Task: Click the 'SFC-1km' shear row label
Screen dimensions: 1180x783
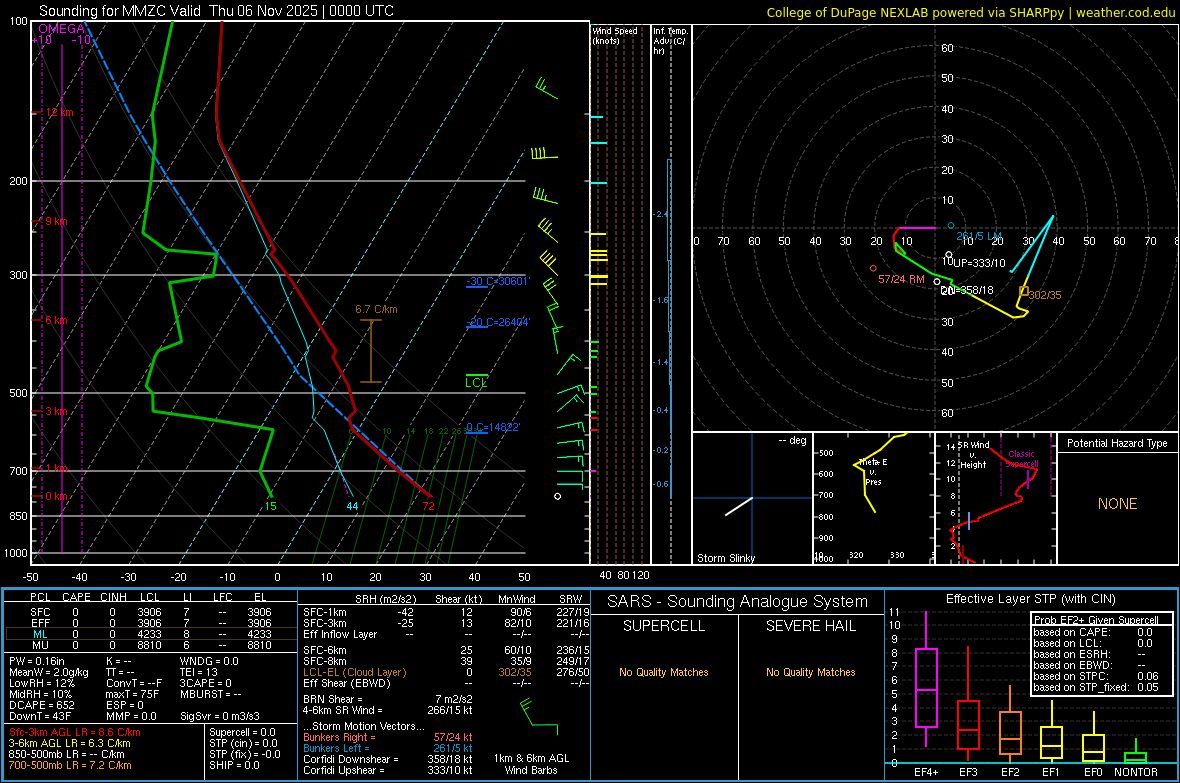Action: [x=324, y=612]
